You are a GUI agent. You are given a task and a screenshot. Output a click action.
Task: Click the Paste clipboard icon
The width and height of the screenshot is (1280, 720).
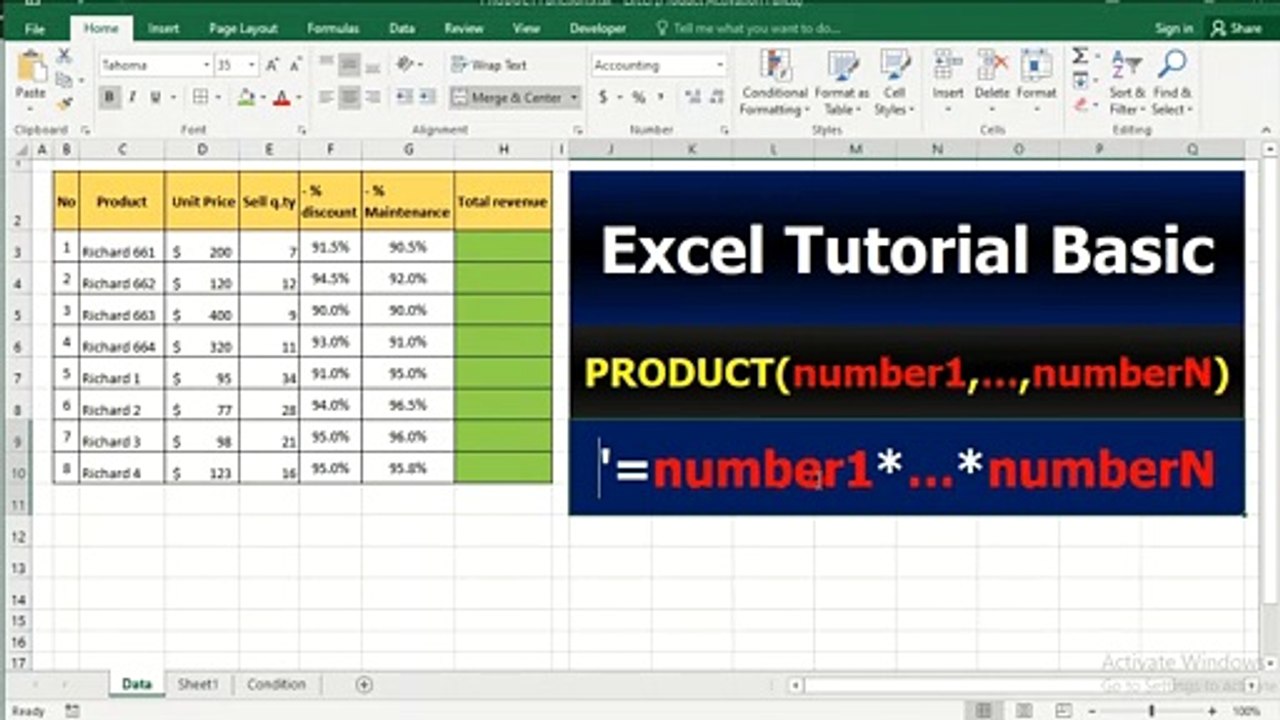pos(31,67)
